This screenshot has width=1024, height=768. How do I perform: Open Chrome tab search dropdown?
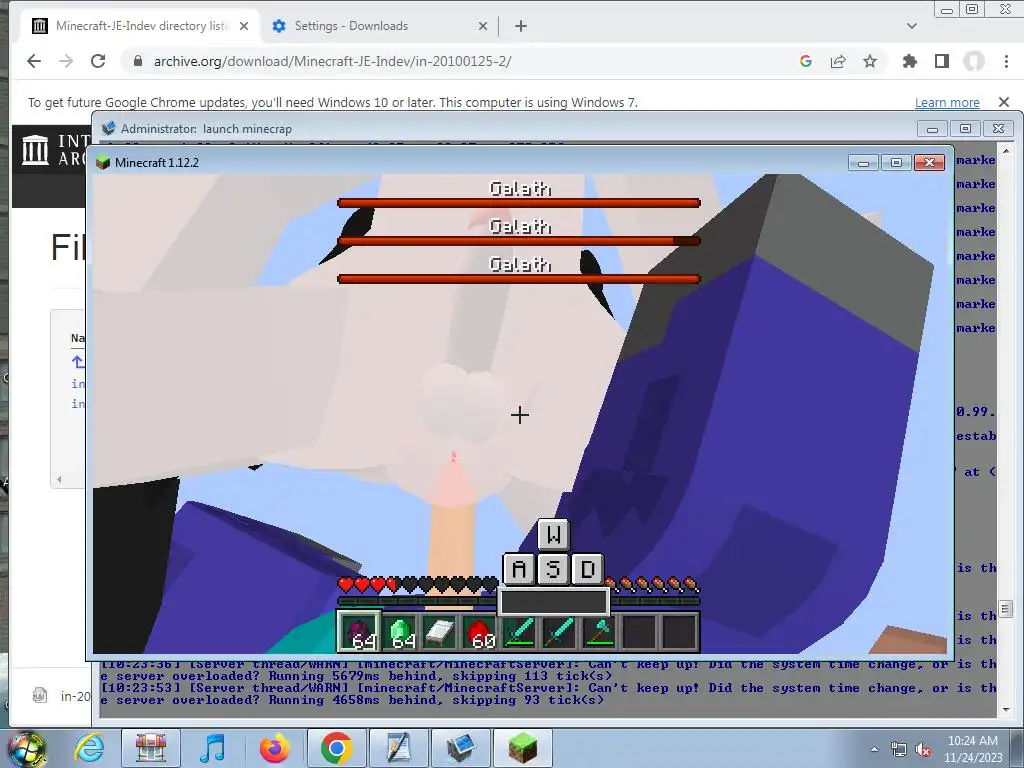(912, 26)
